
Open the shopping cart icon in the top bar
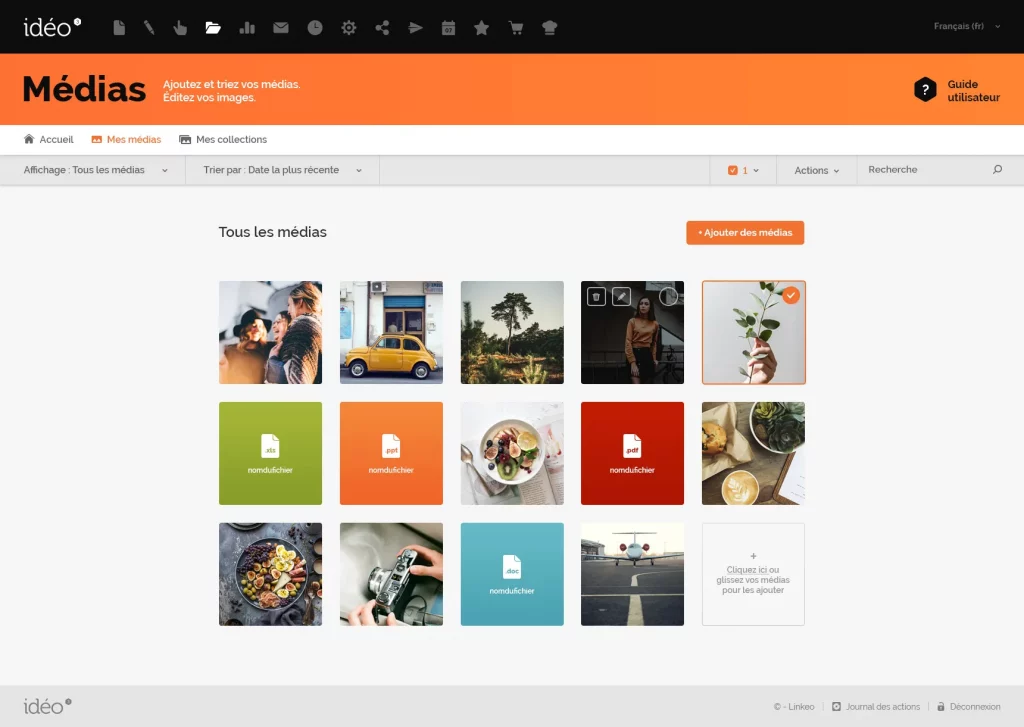pos(516,28)
